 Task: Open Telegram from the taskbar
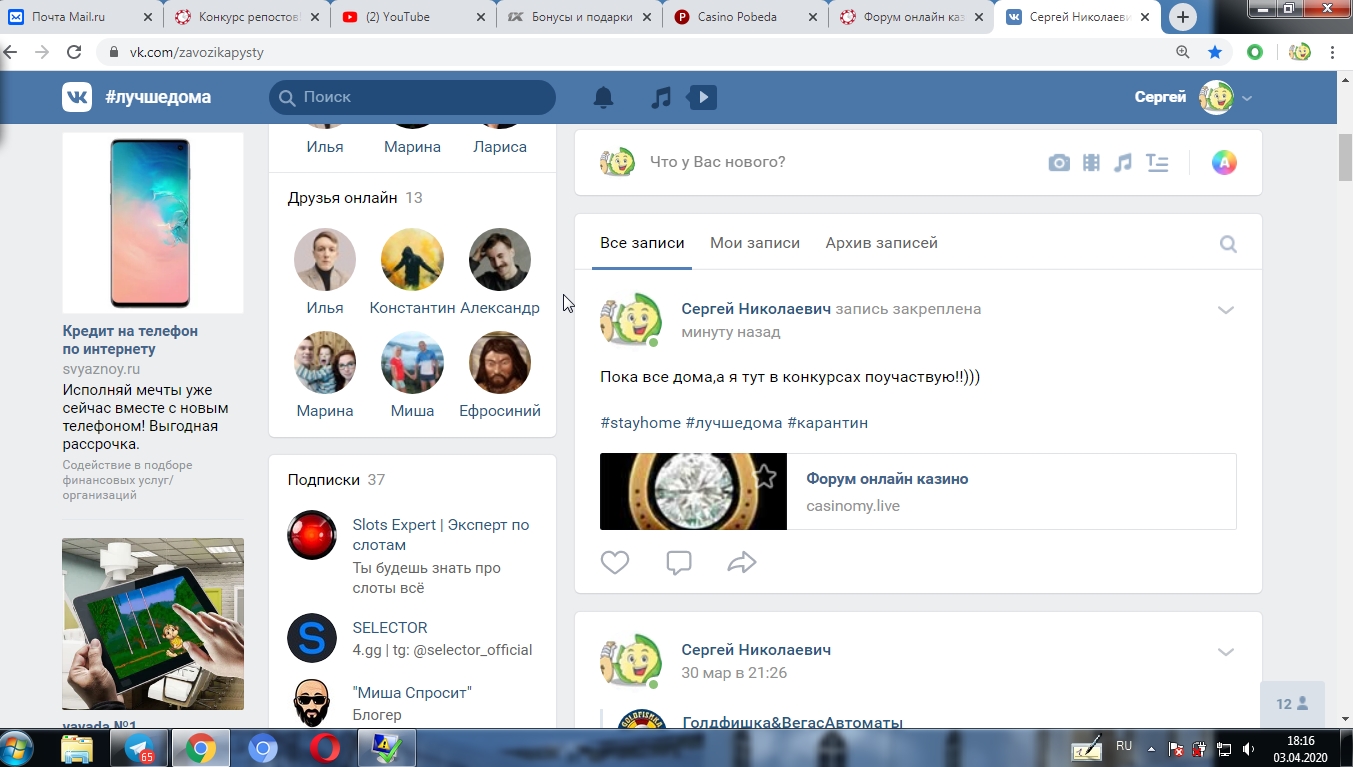pyautogui.click(x=140, y=748)
